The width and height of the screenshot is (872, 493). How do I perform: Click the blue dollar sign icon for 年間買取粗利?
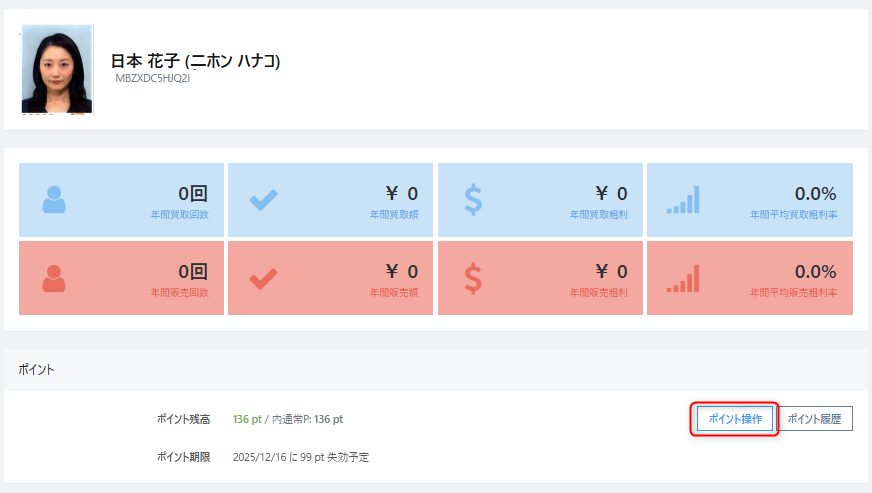pos(473,200)
